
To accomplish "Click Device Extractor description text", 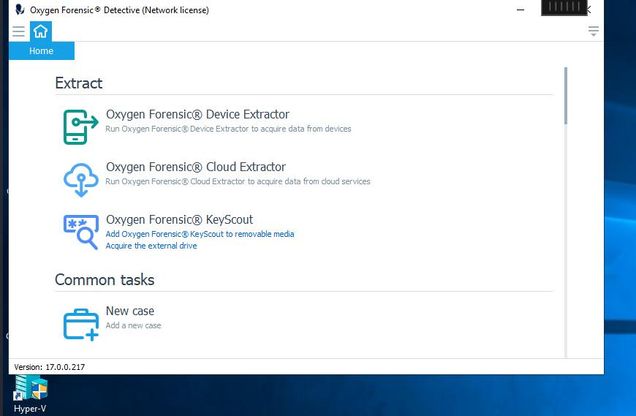I will click(228, 129).
